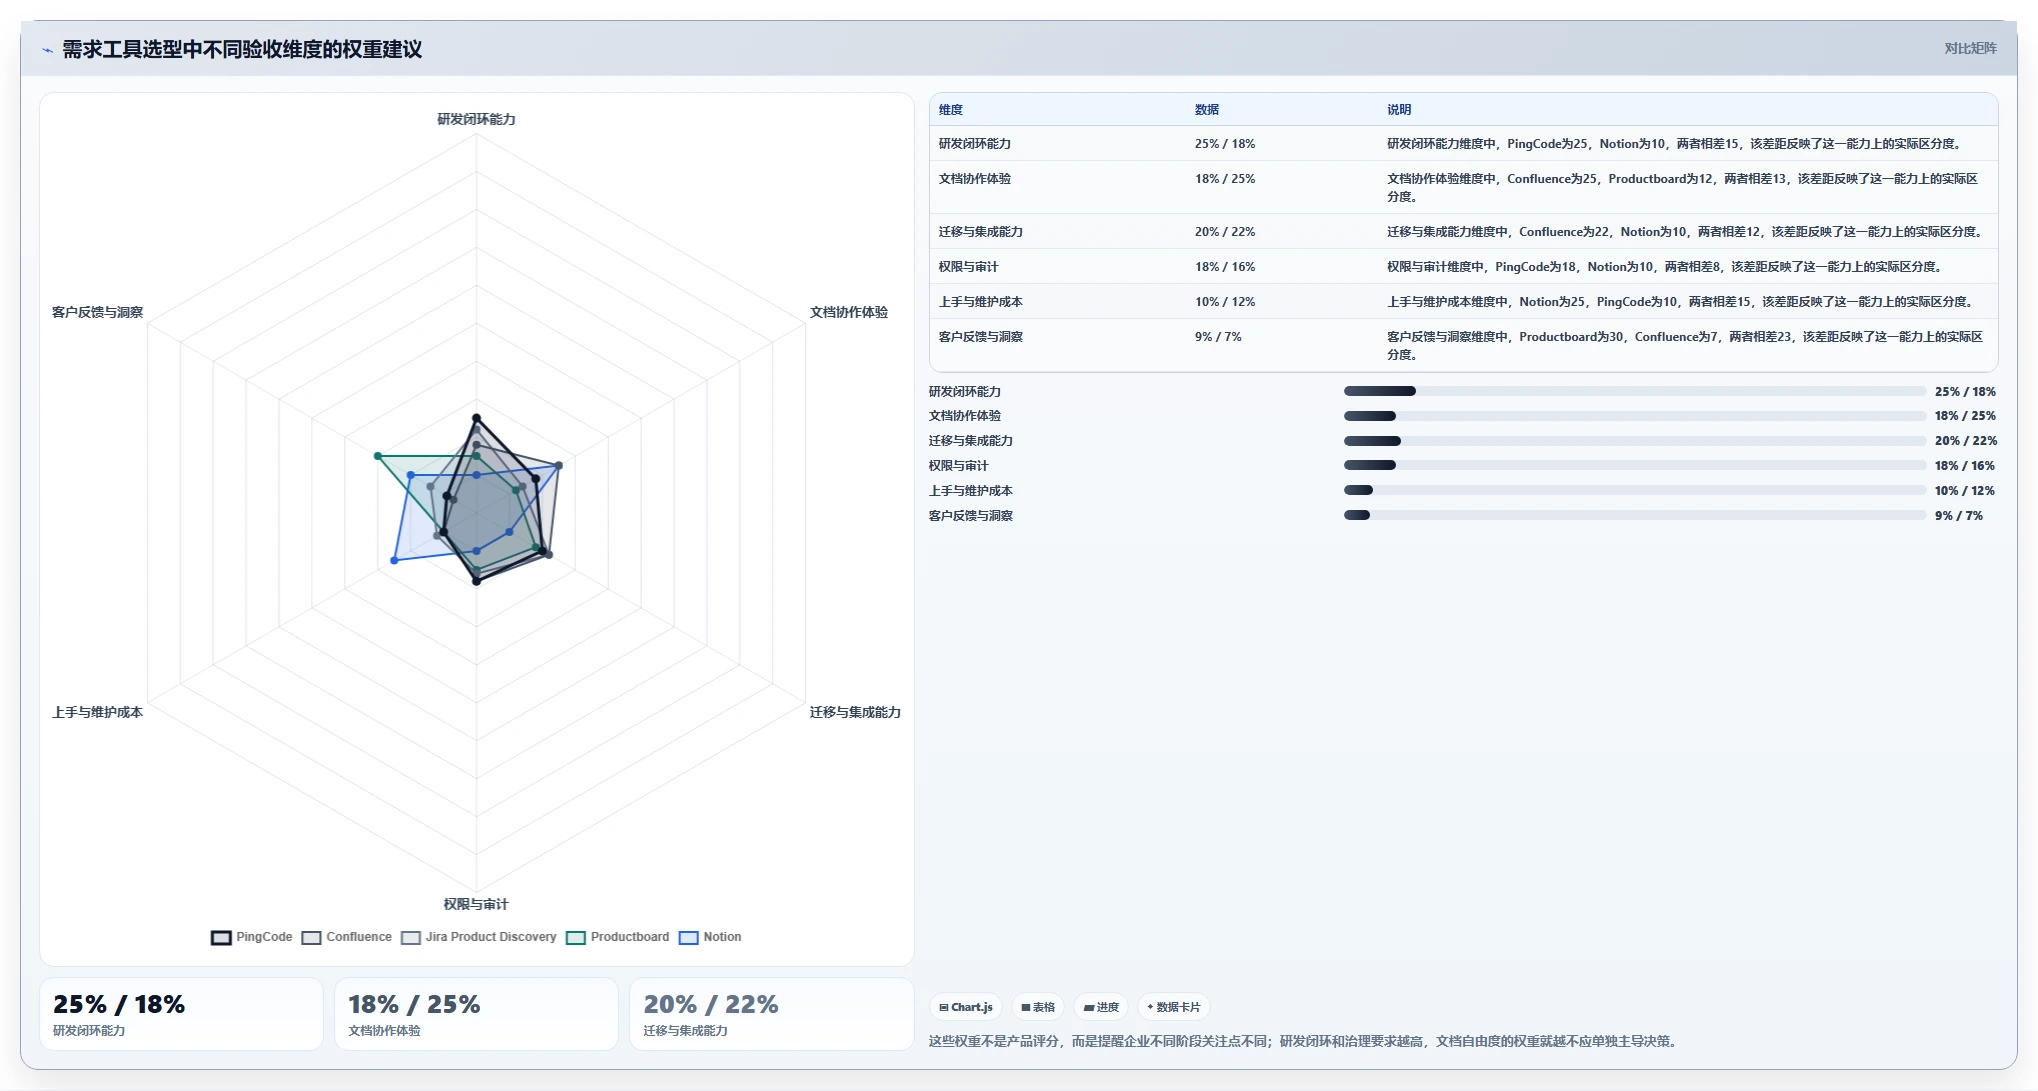Click the page title 需求工具选型中不同验收维度的权重建议
Screen dimensions: 2038x1091
(242, 49)
